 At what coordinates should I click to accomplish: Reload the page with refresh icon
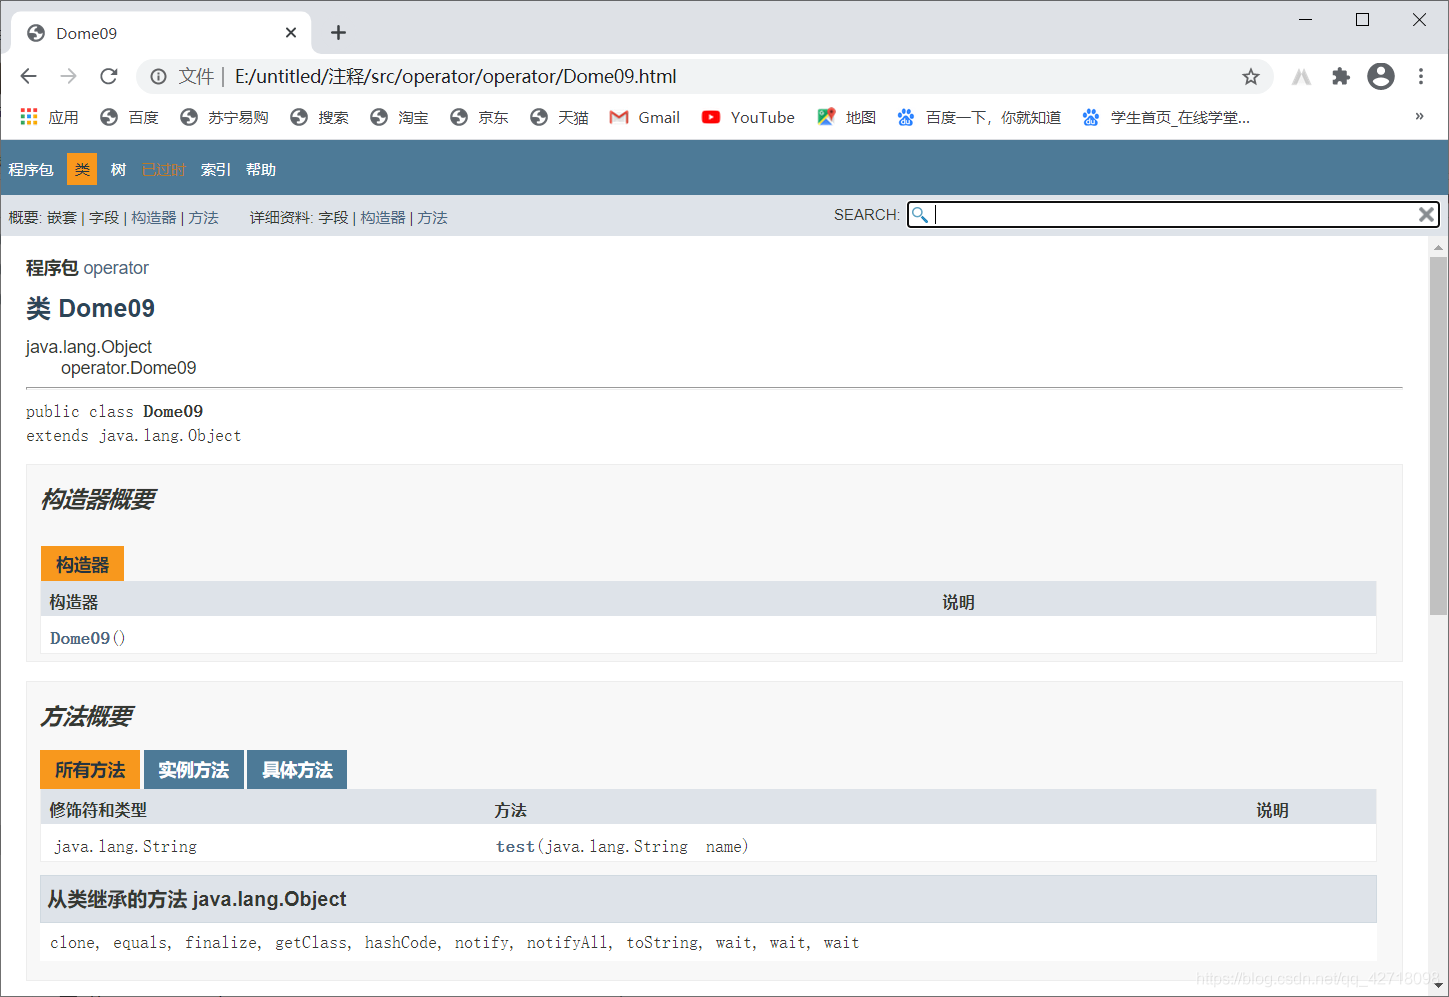coord(109,76)
